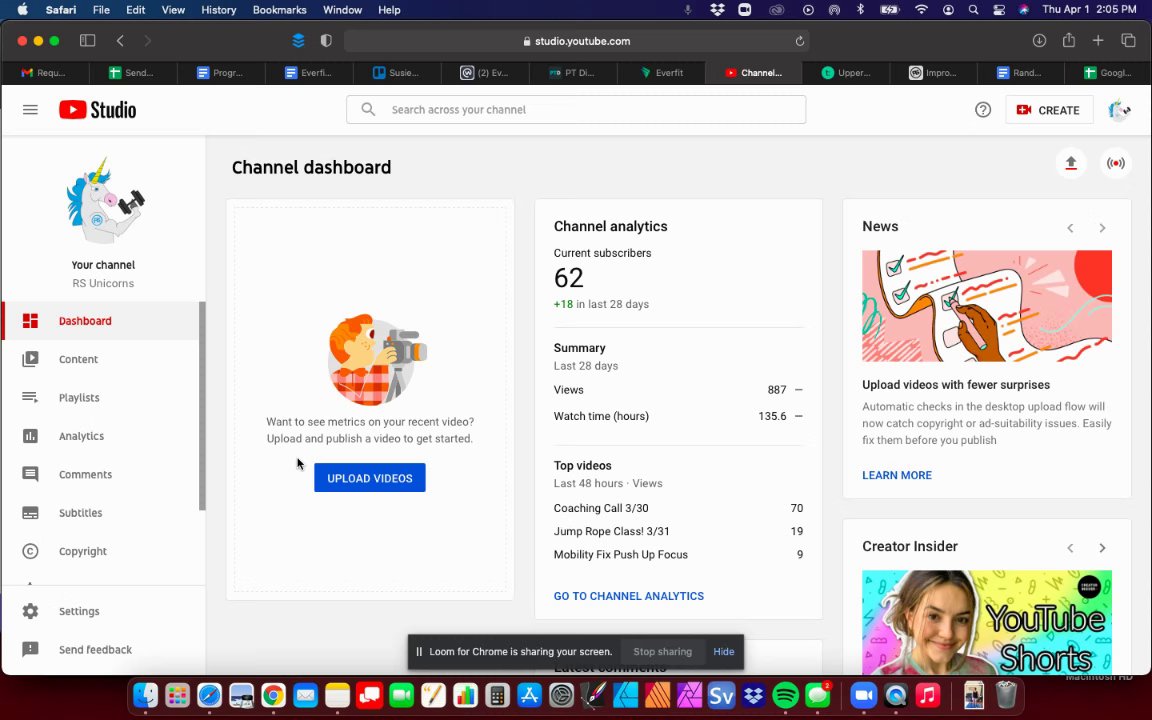The width and height of the screenshot is (1152, 720).
Task: Show next Creator Insider card
Action: tap(1102, 548)
